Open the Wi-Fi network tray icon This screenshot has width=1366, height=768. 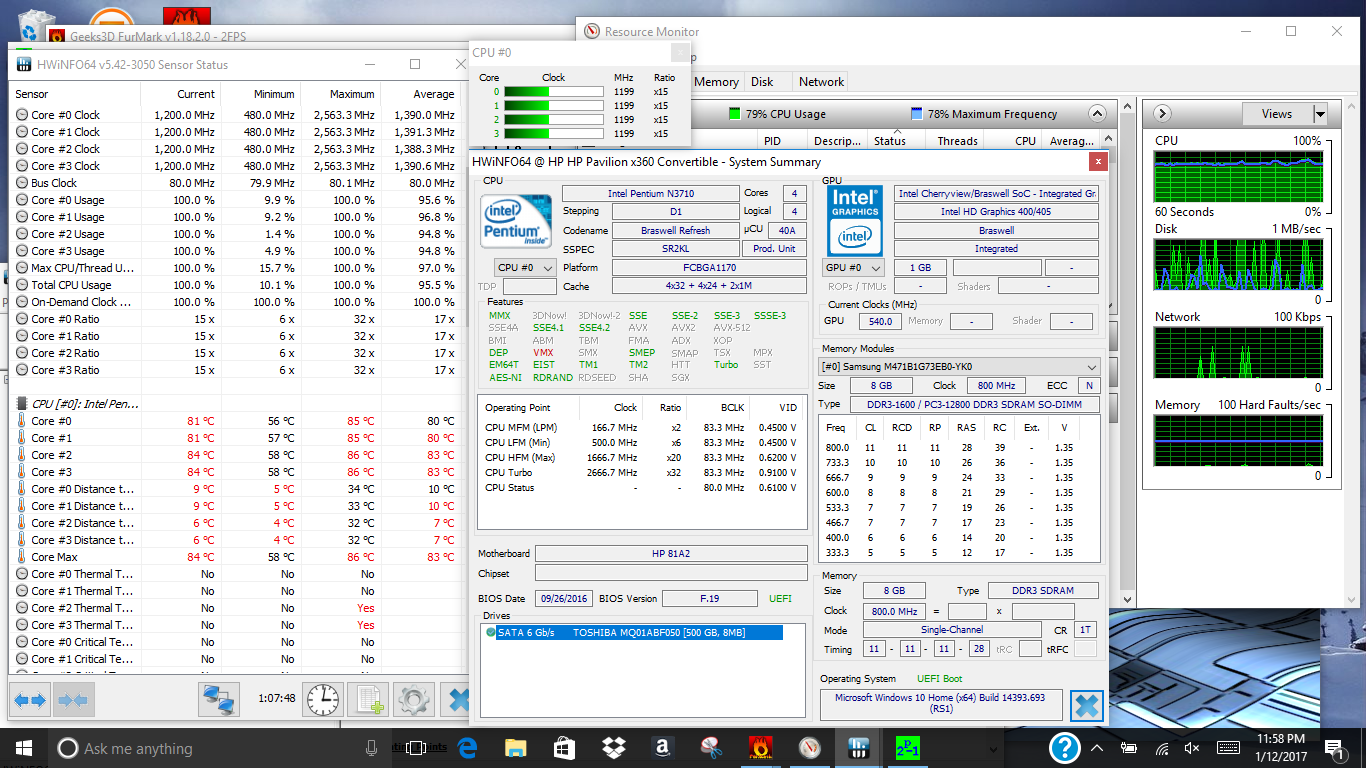pos(1161,748)
